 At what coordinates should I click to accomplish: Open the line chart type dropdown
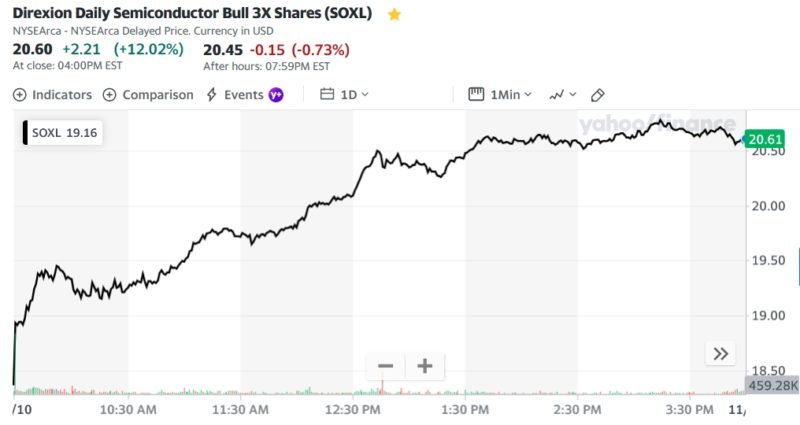click(x=561, y=95)
